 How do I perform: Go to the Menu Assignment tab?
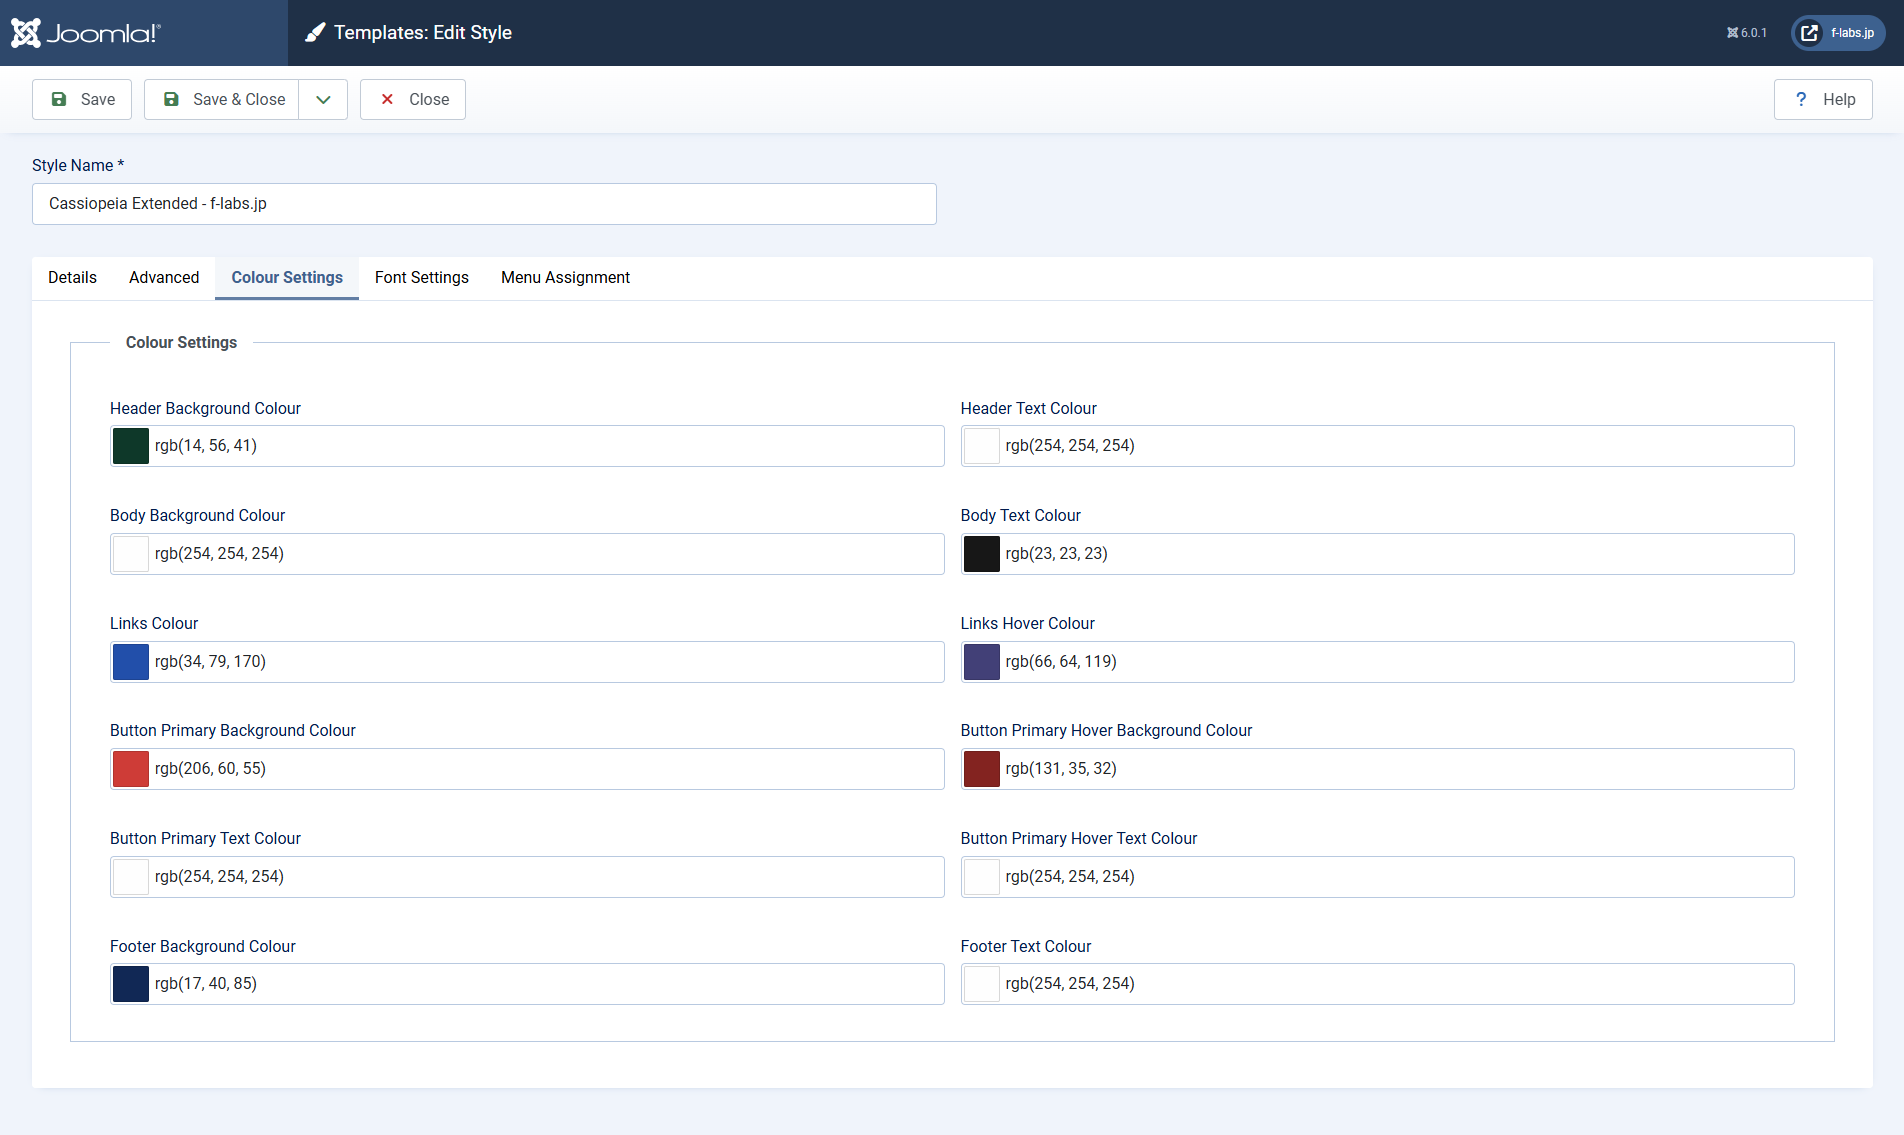[x=565, y=277]
